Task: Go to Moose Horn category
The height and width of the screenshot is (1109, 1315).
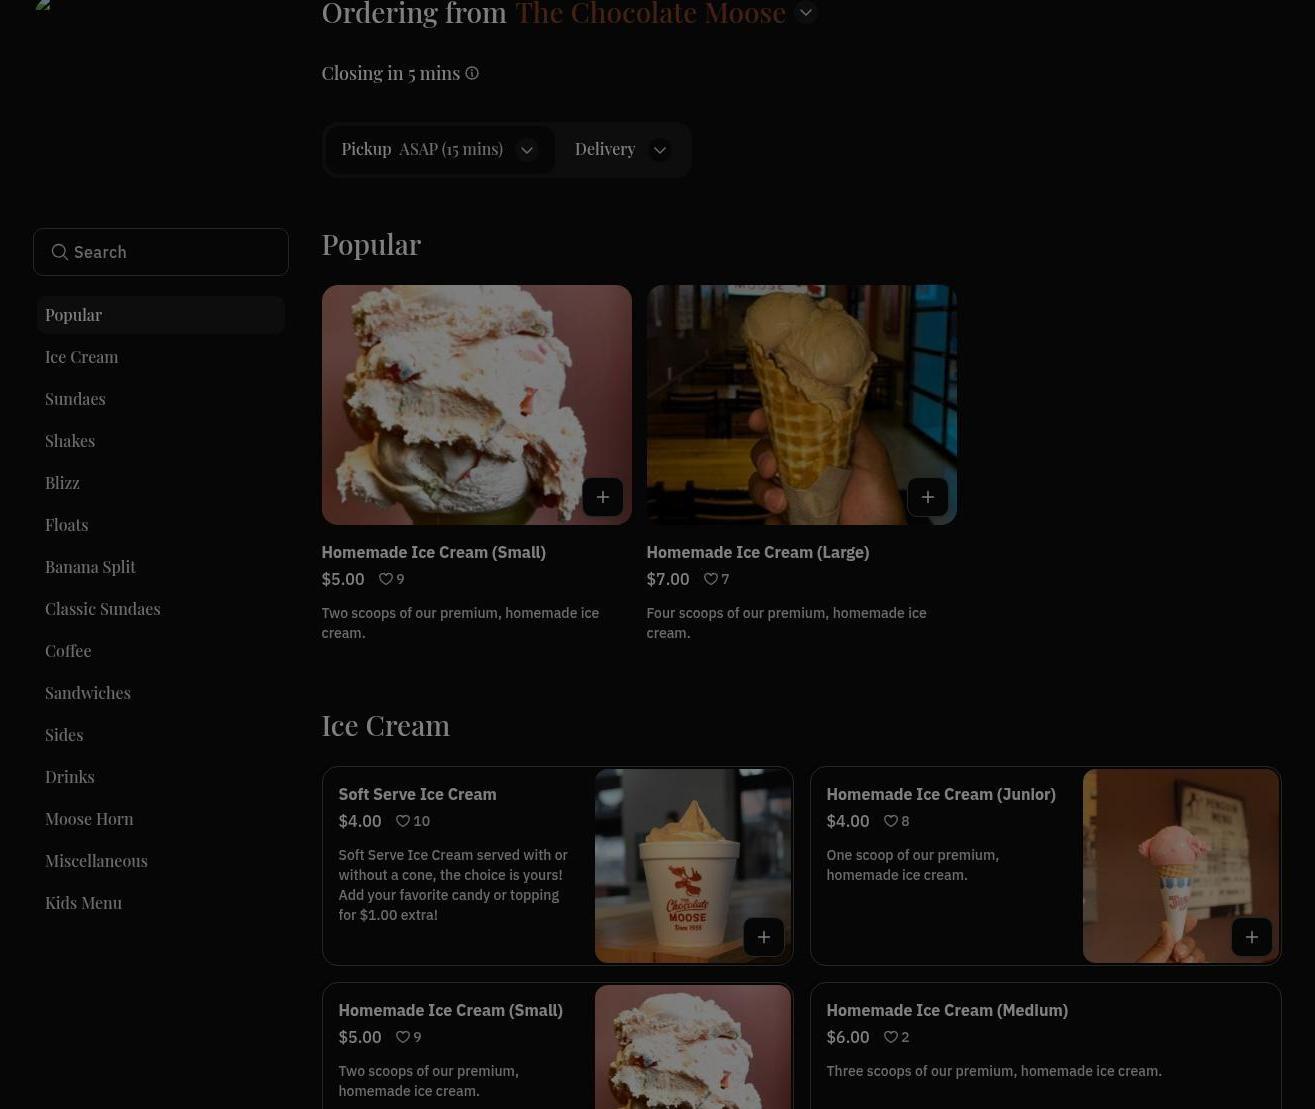Action: pos(161,819)
